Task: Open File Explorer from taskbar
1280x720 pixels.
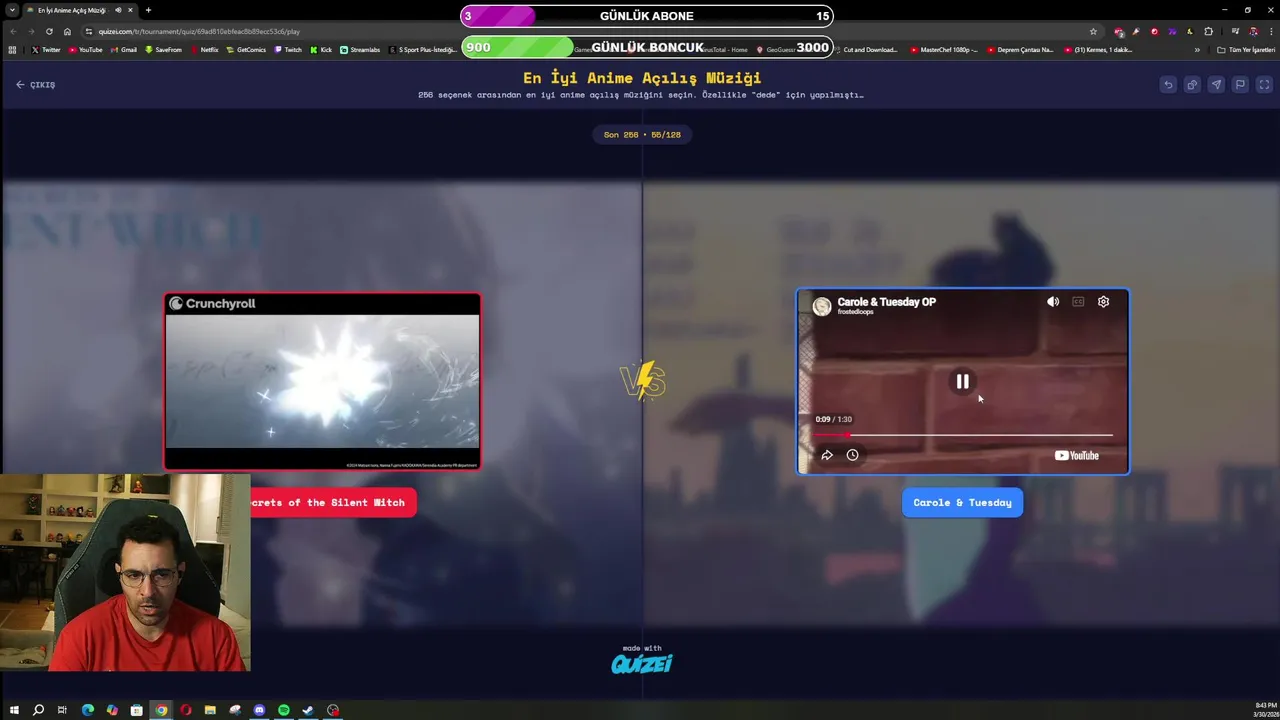Action: pyautogui.click(x=210, y=710)
